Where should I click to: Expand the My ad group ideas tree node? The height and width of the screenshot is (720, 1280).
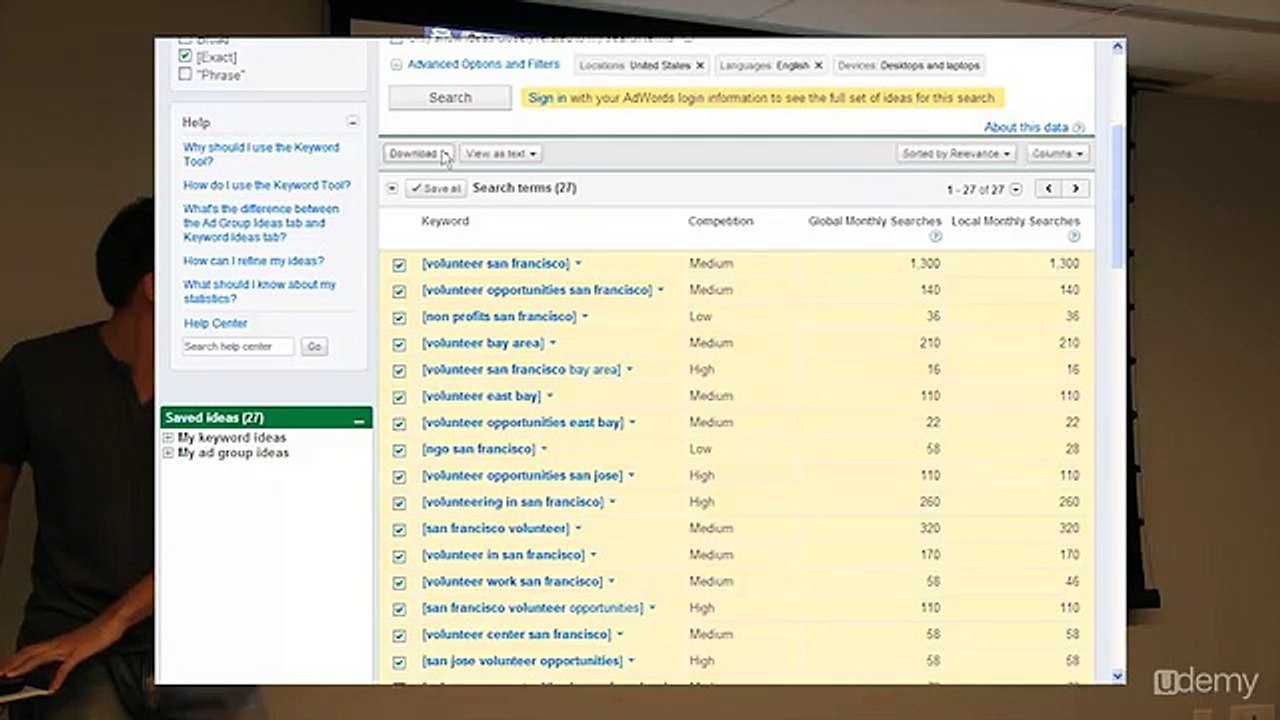tap(168, 453)
